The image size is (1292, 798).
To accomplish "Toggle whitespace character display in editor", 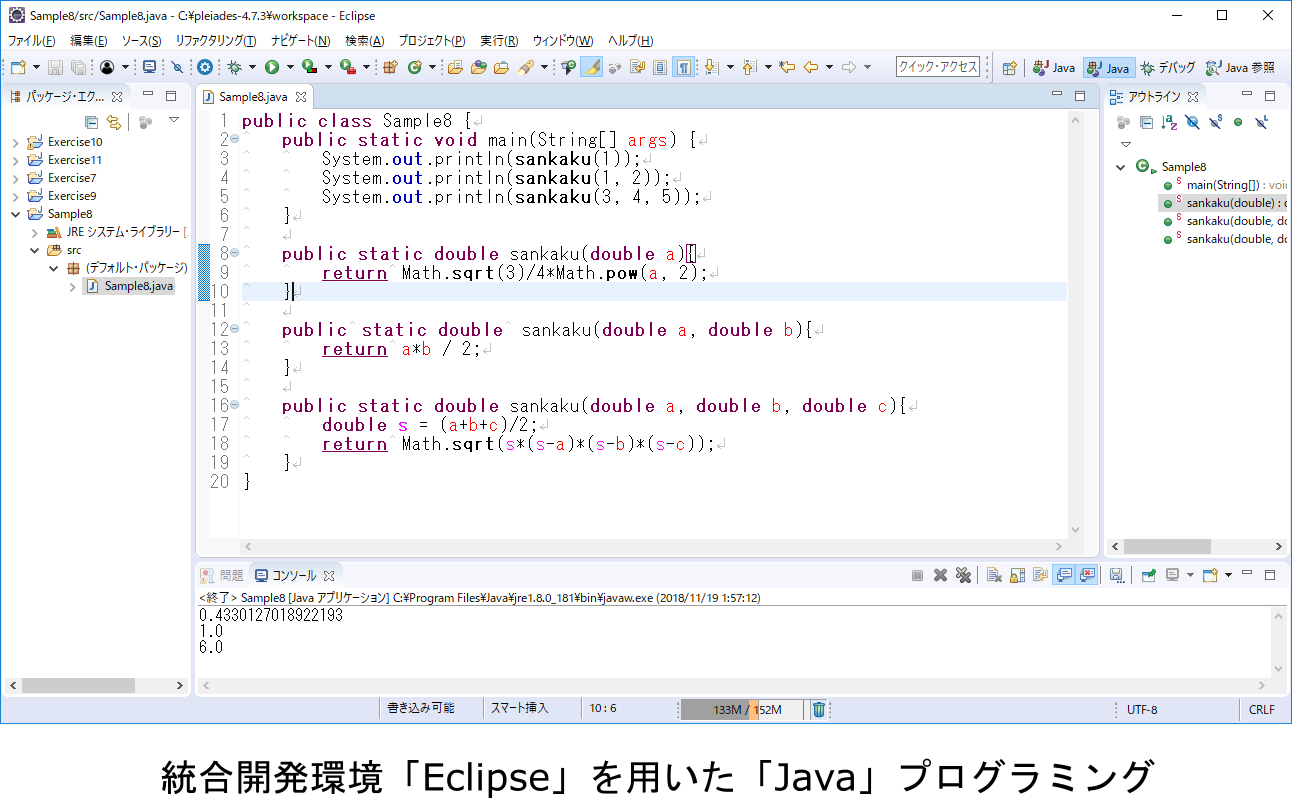I will point(684,68).
